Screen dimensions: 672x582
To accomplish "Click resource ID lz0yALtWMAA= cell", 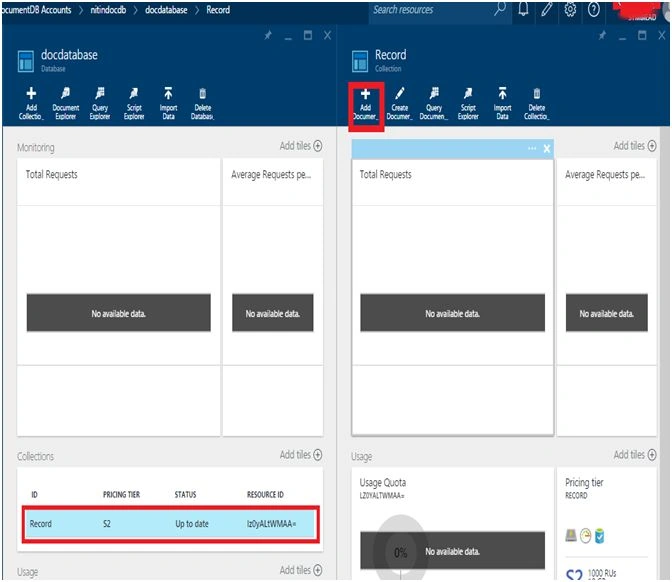I will (x=271, y=524).
